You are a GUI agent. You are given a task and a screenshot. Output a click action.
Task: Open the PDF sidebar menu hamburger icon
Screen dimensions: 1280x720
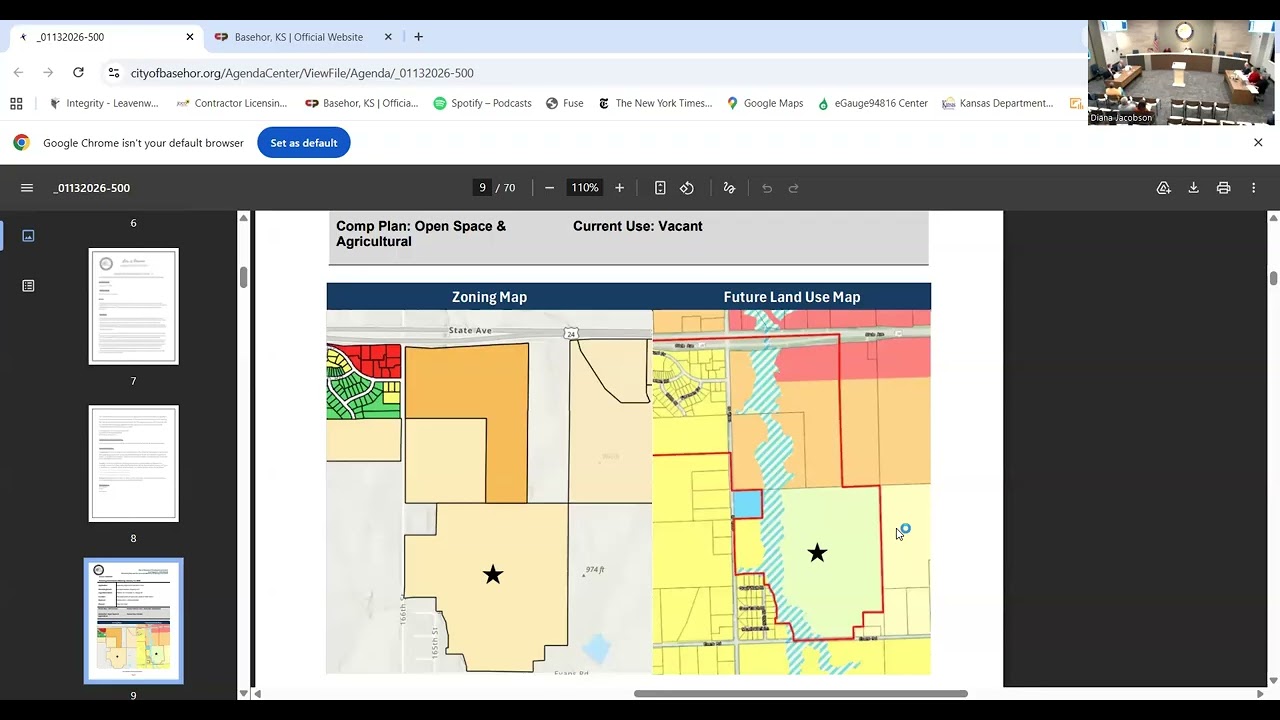pyautogui.click(x=27, y=188)
